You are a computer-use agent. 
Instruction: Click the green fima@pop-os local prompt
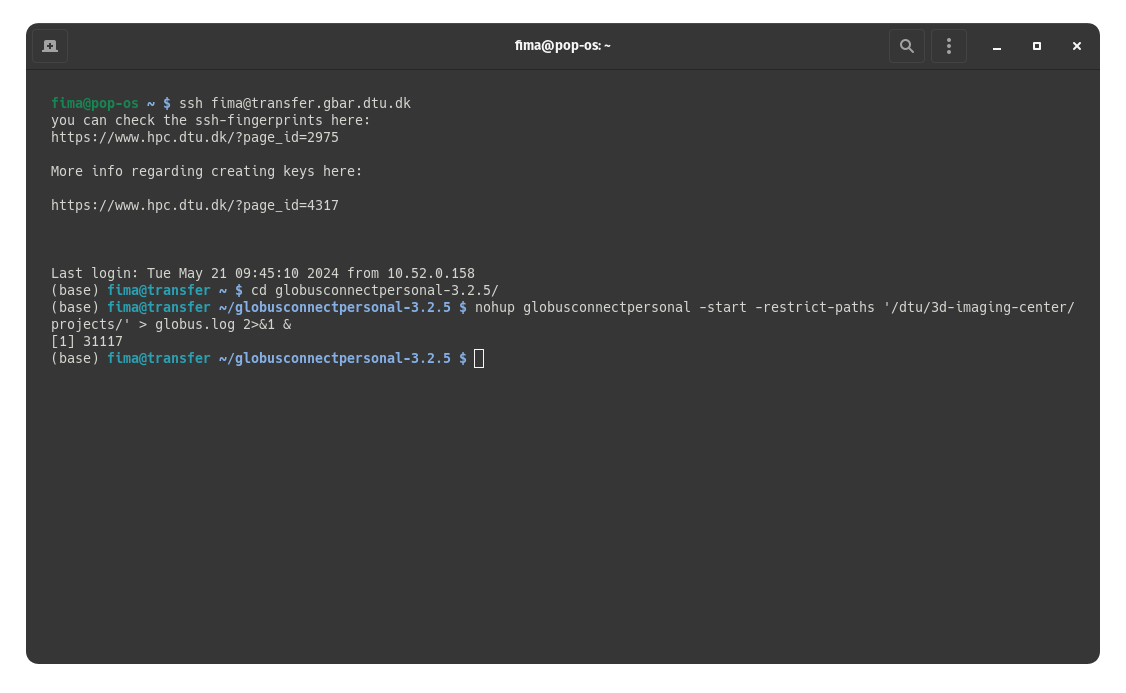click(95, 103)
